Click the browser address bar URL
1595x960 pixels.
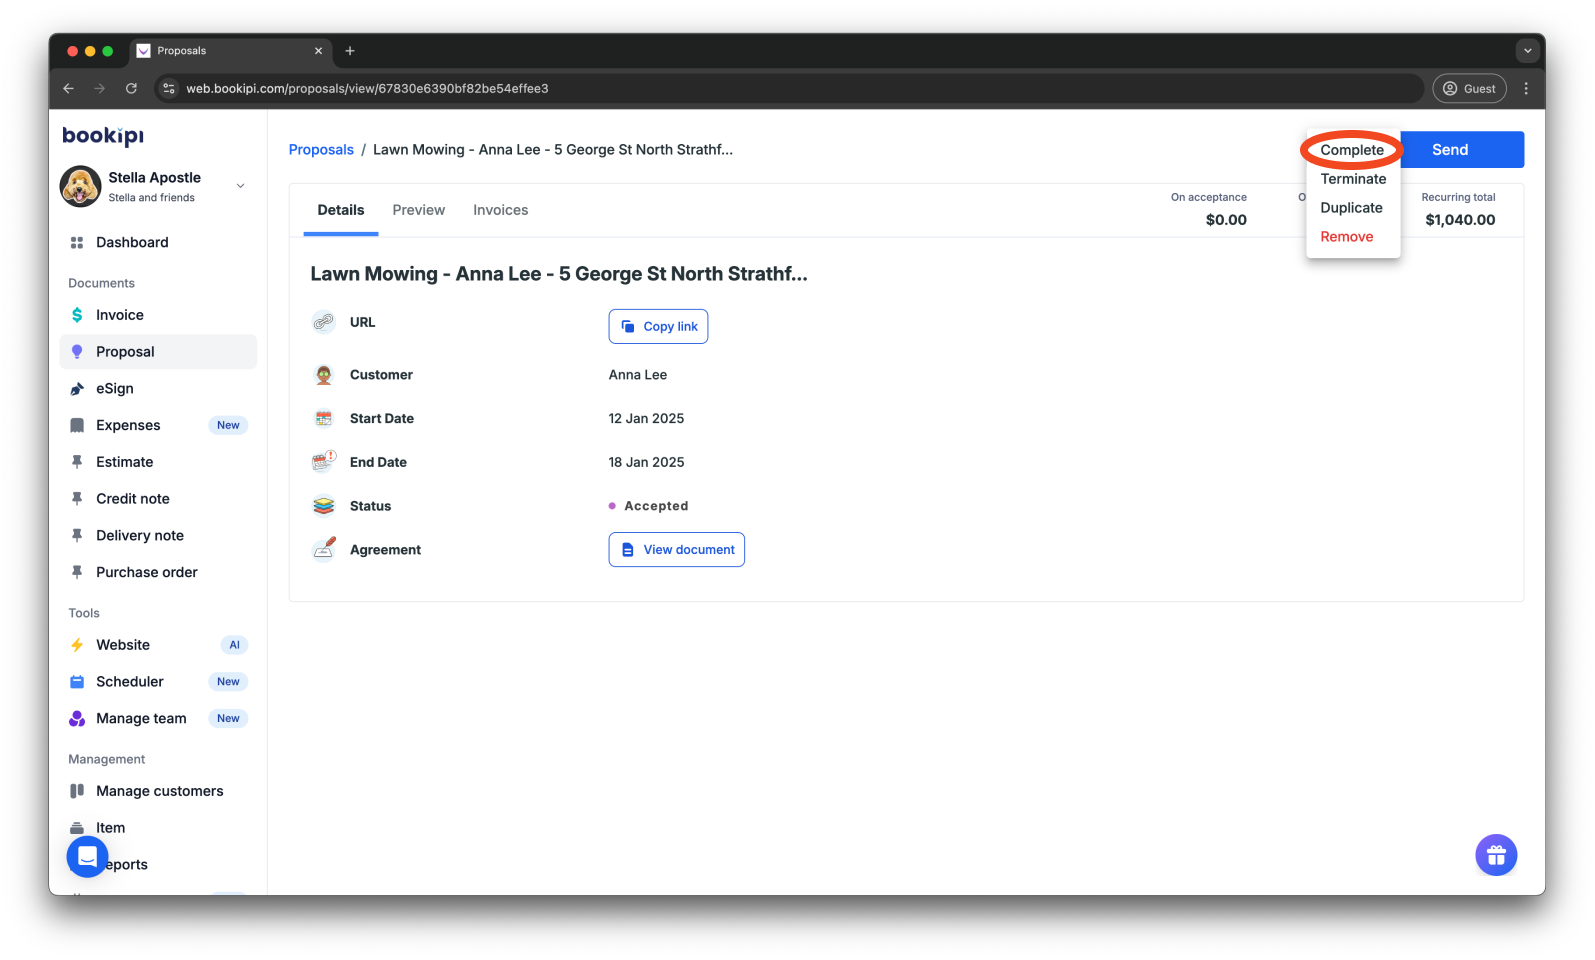tap(367, 88)
